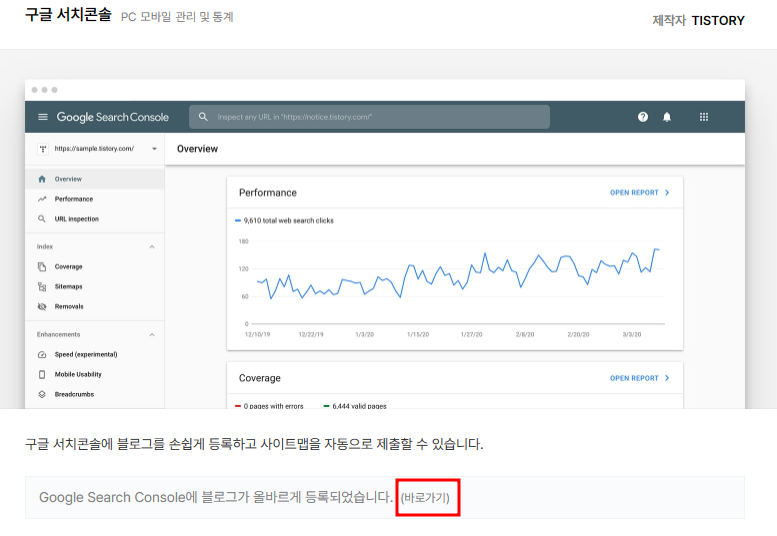Screen dimensions: 777x536
Task: Click the Breadcrumbs layers icon
Action: (42, 394)
